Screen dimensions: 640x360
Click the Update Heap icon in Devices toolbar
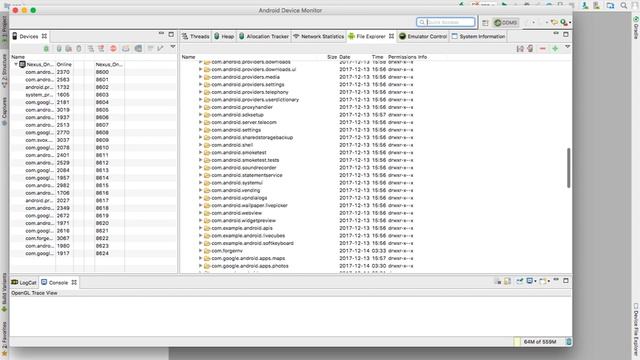[x=59, y=49]
